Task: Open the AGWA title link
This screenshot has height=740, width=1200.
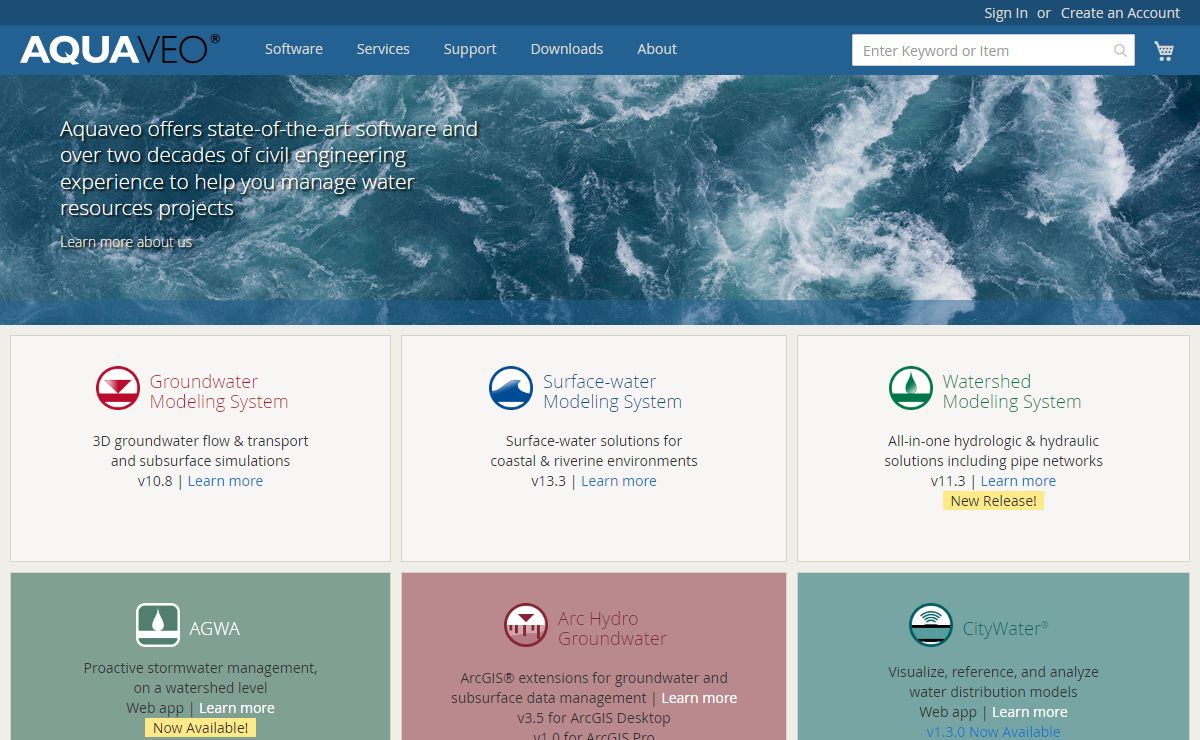Action: click(x=215, y=629)
